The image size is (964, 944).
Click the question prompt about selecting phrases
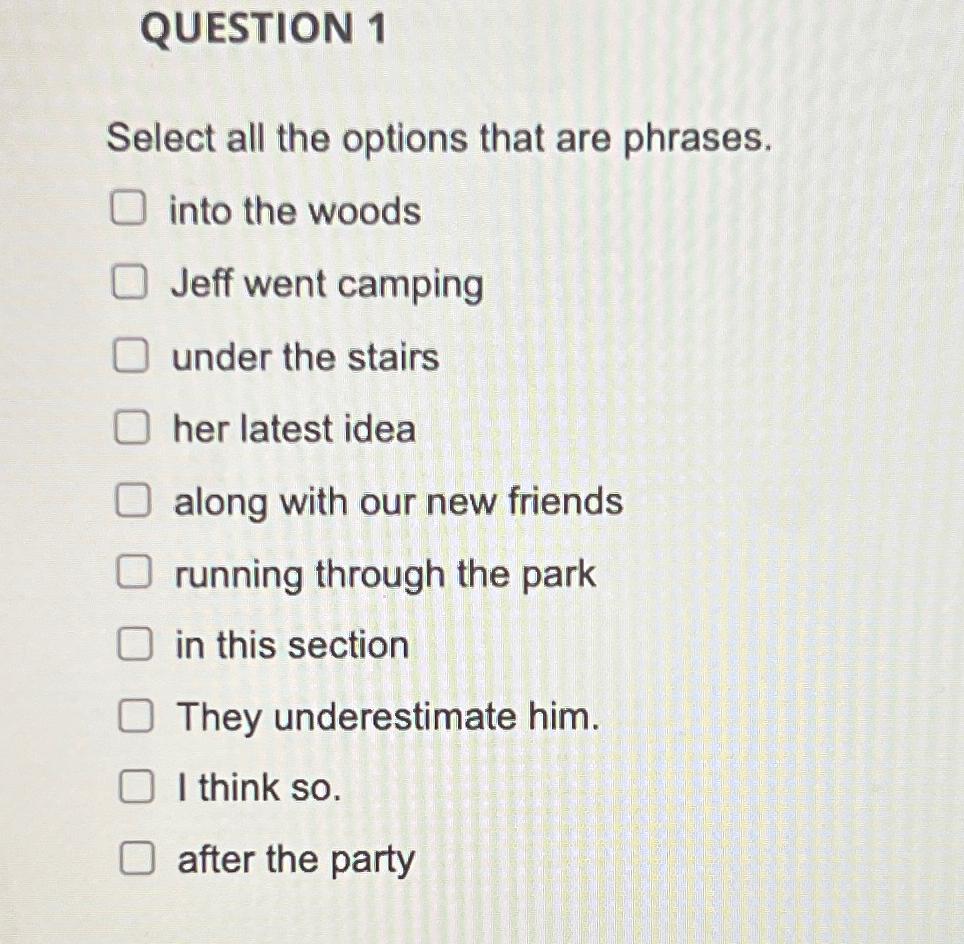(438, 139)
